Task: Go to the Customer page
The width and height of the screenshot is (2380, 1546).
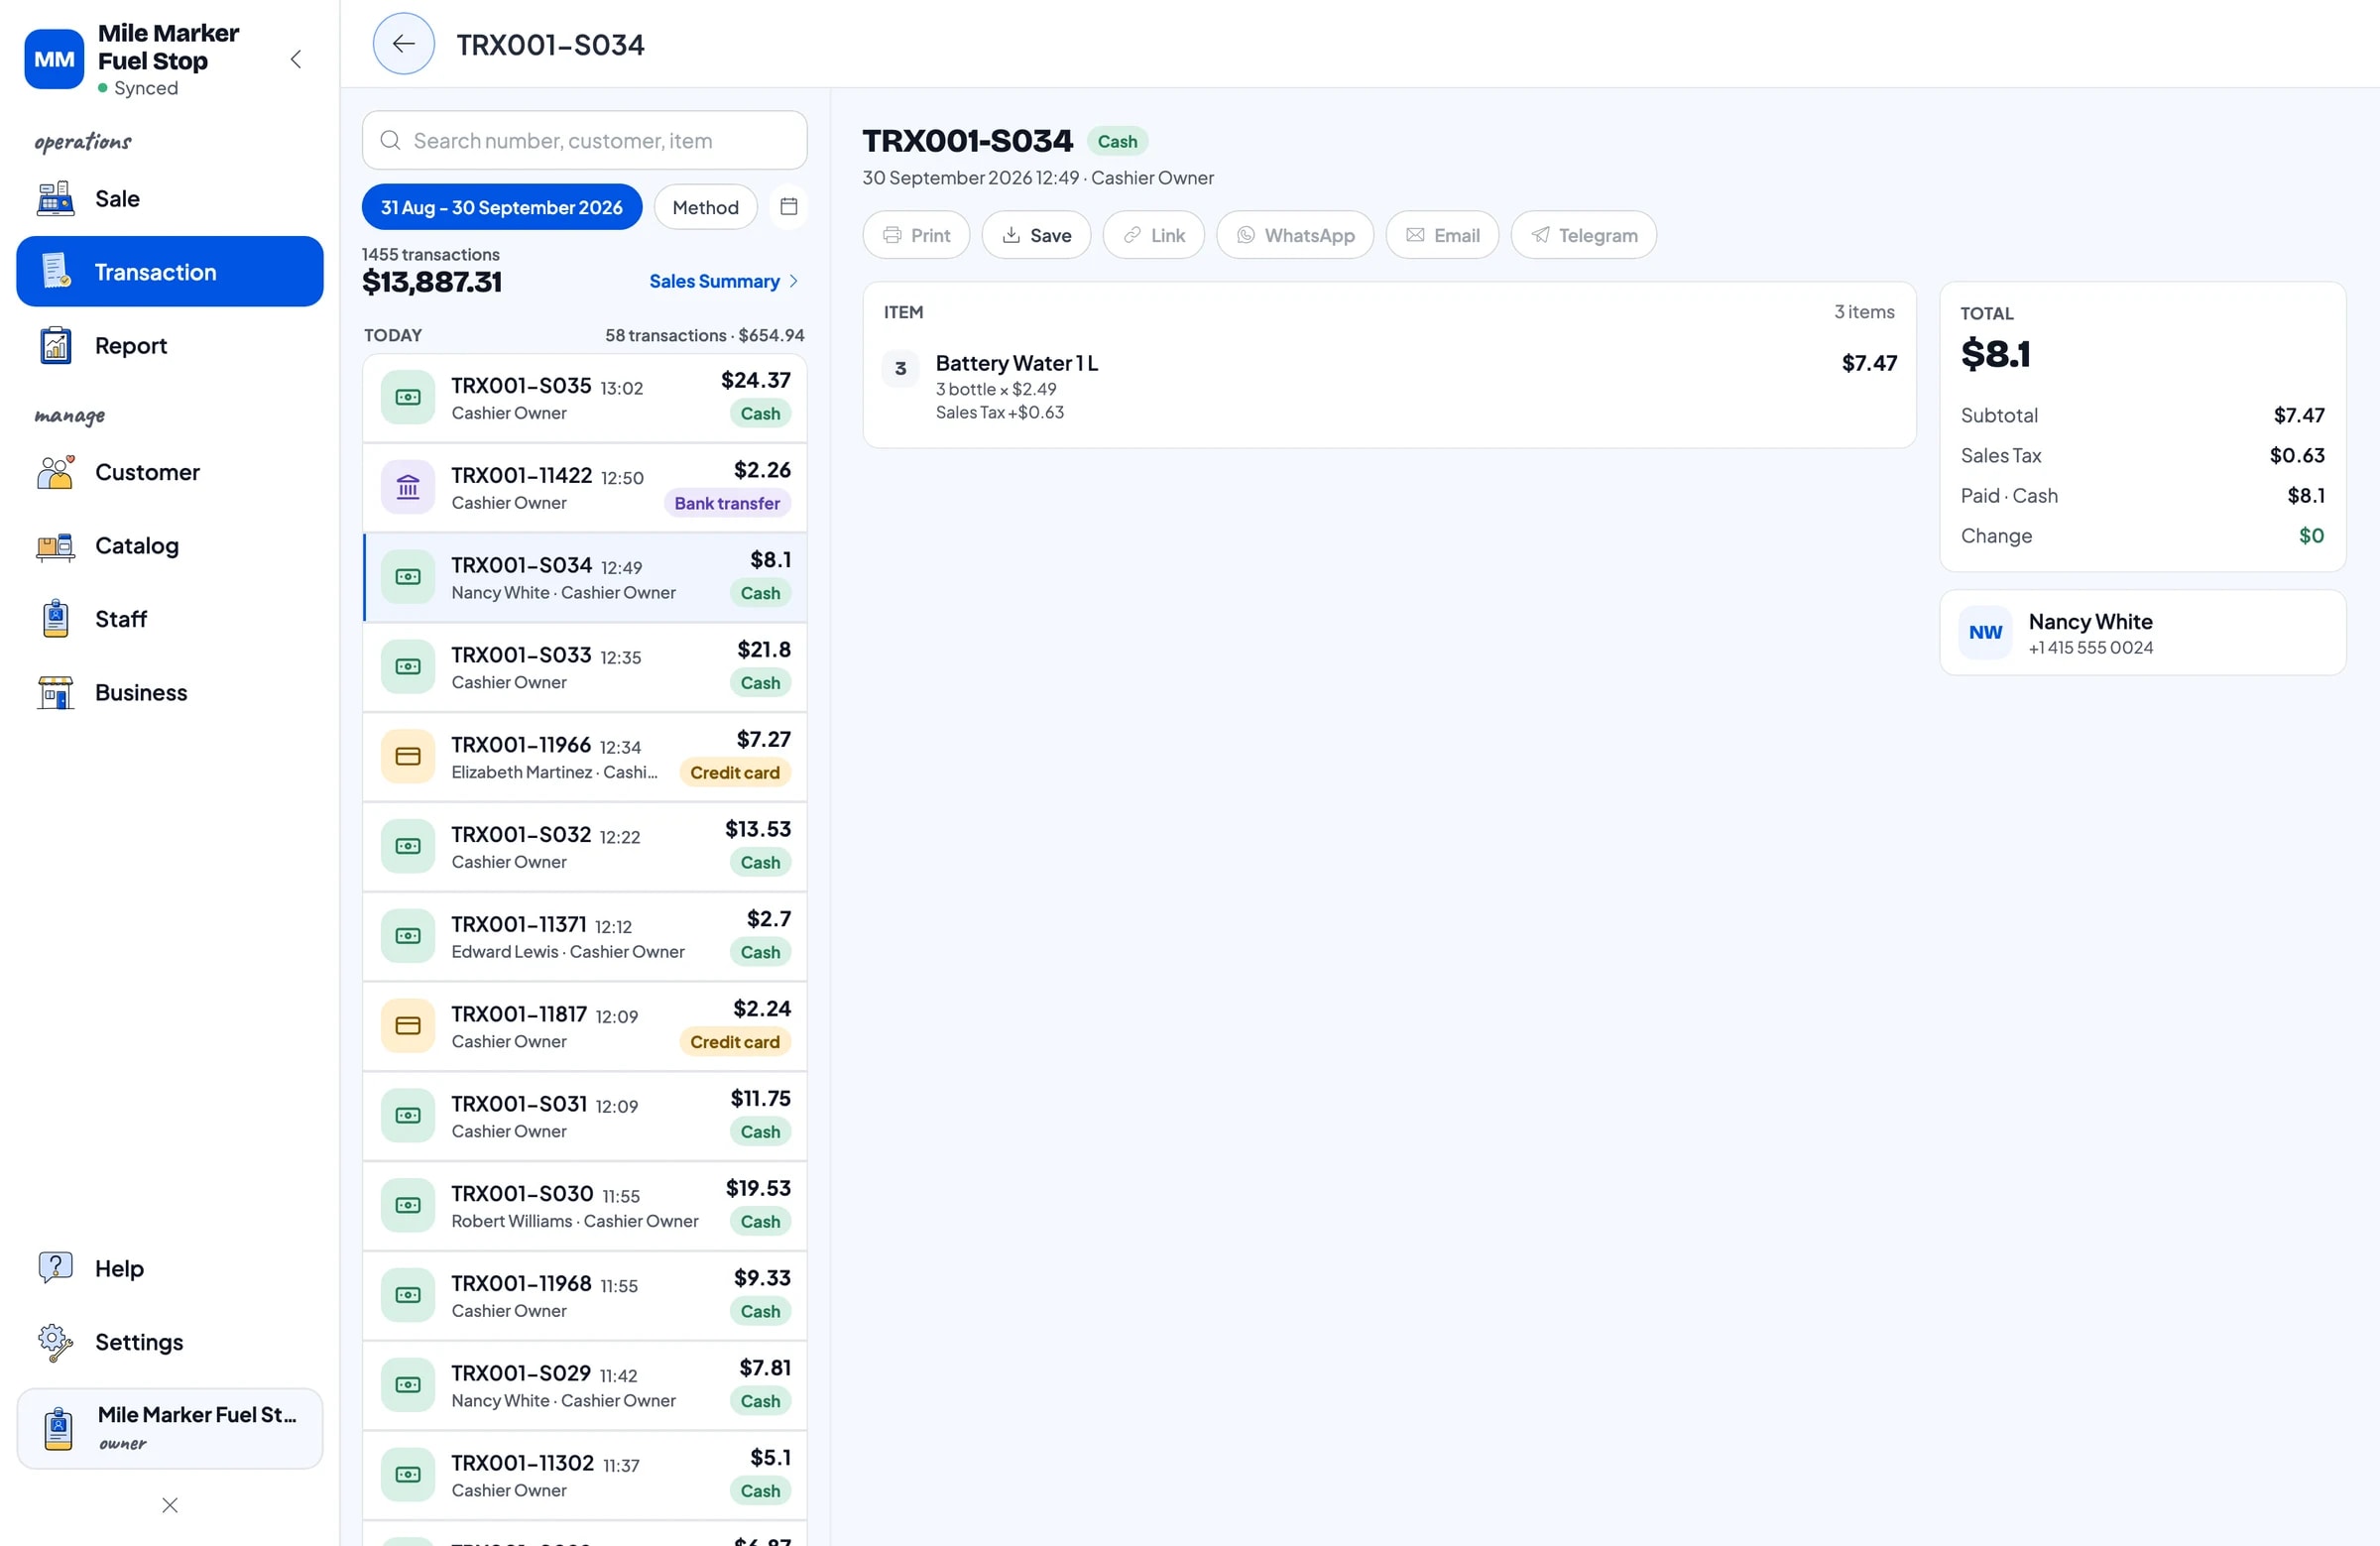Action: 170,472
